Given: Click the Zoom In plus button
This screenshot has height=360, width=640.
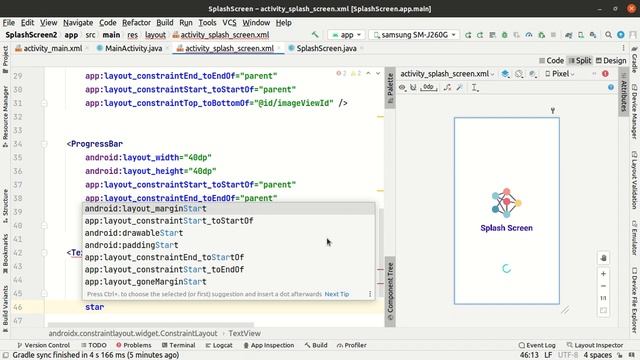Looking at the screenshot, I should coord(603,274).
